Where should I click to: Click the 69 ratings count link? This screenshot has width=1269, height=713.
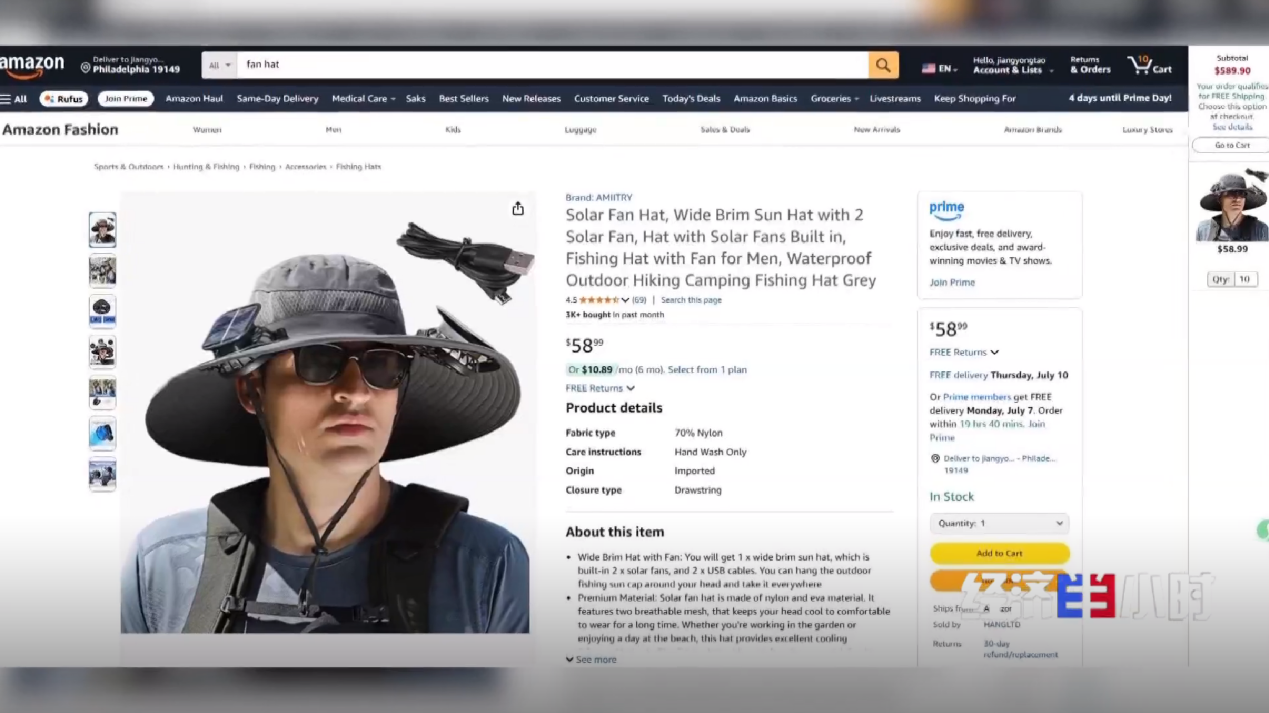[x=639, y=300]
